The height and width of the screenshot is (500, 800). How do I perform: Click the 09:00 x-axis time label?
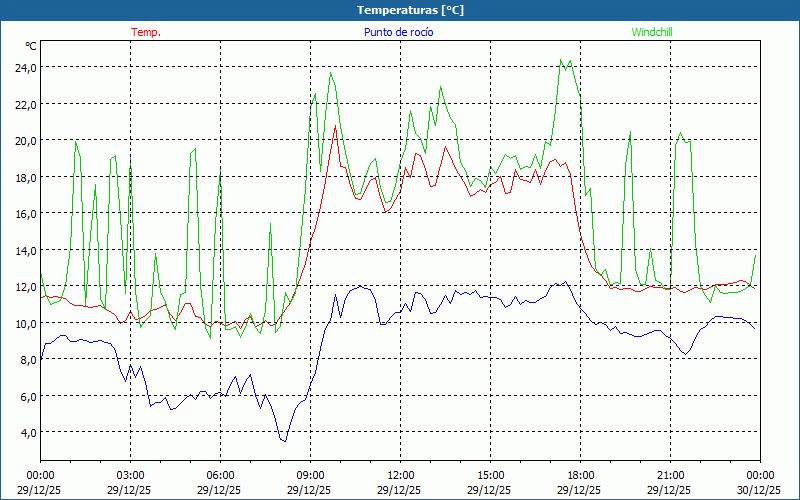[310, 475]
